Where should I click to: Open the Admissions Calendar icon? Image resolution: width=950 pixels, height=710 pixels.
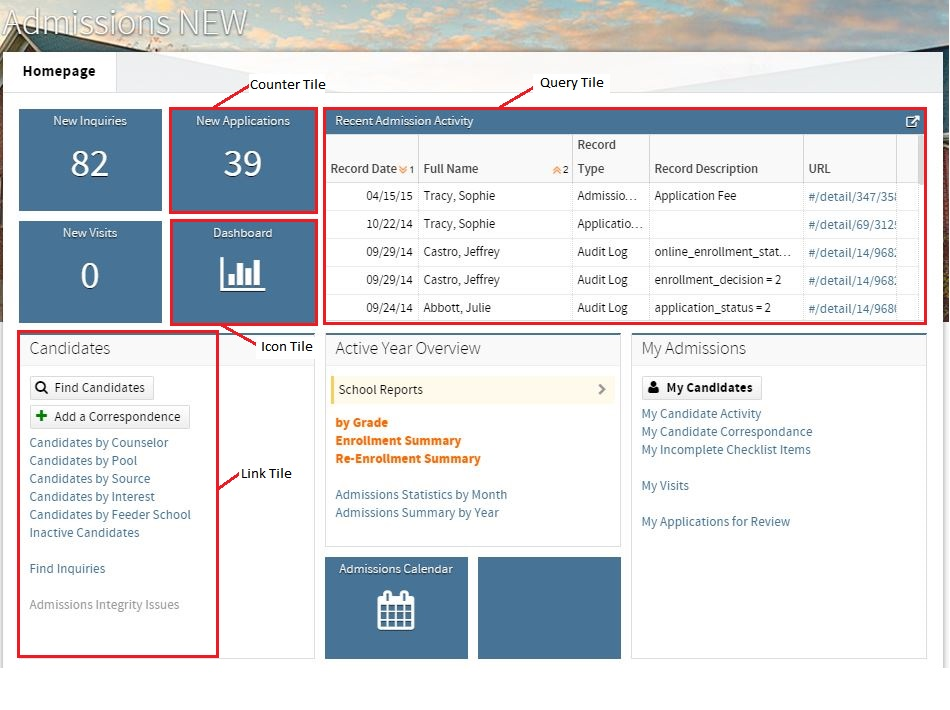[396, 611]
